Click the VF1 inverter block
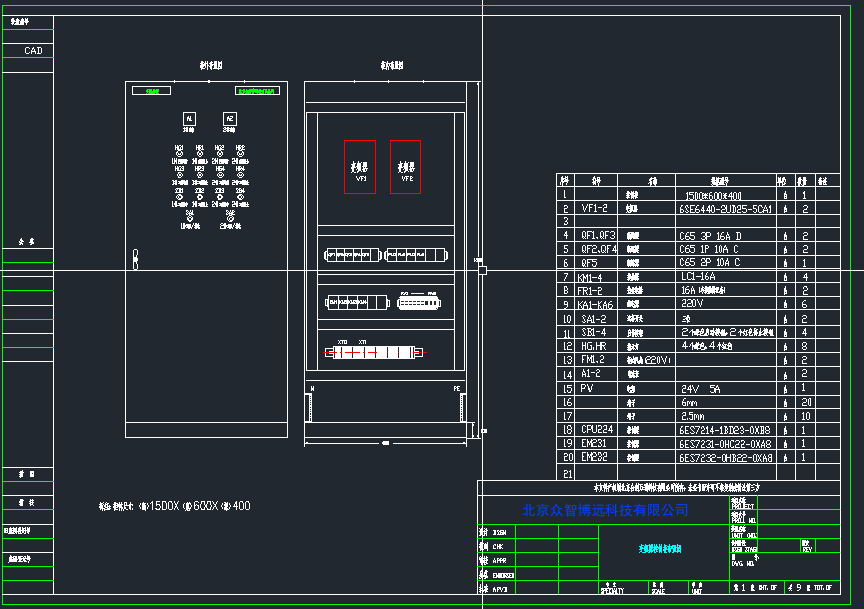The image size is (864, 609). pos(360,166)
